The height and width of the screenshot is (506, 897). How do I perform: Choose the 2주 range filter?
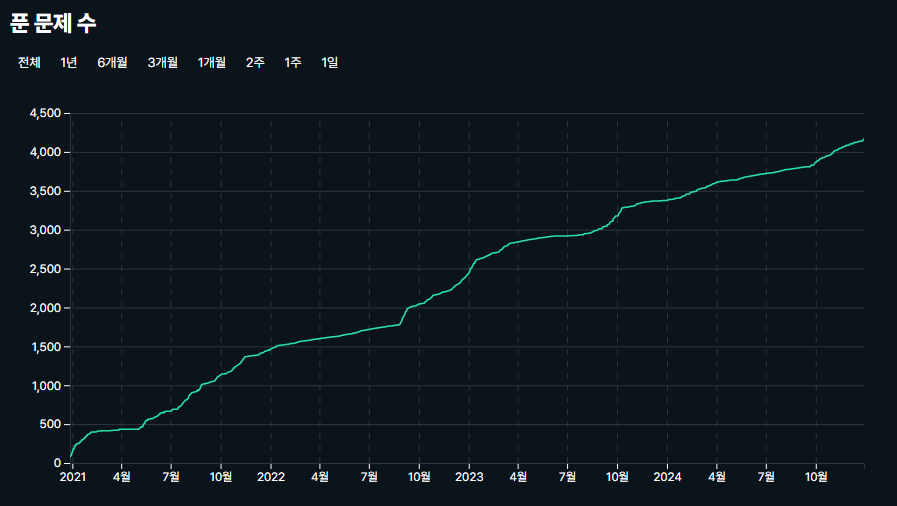(255, 62)
